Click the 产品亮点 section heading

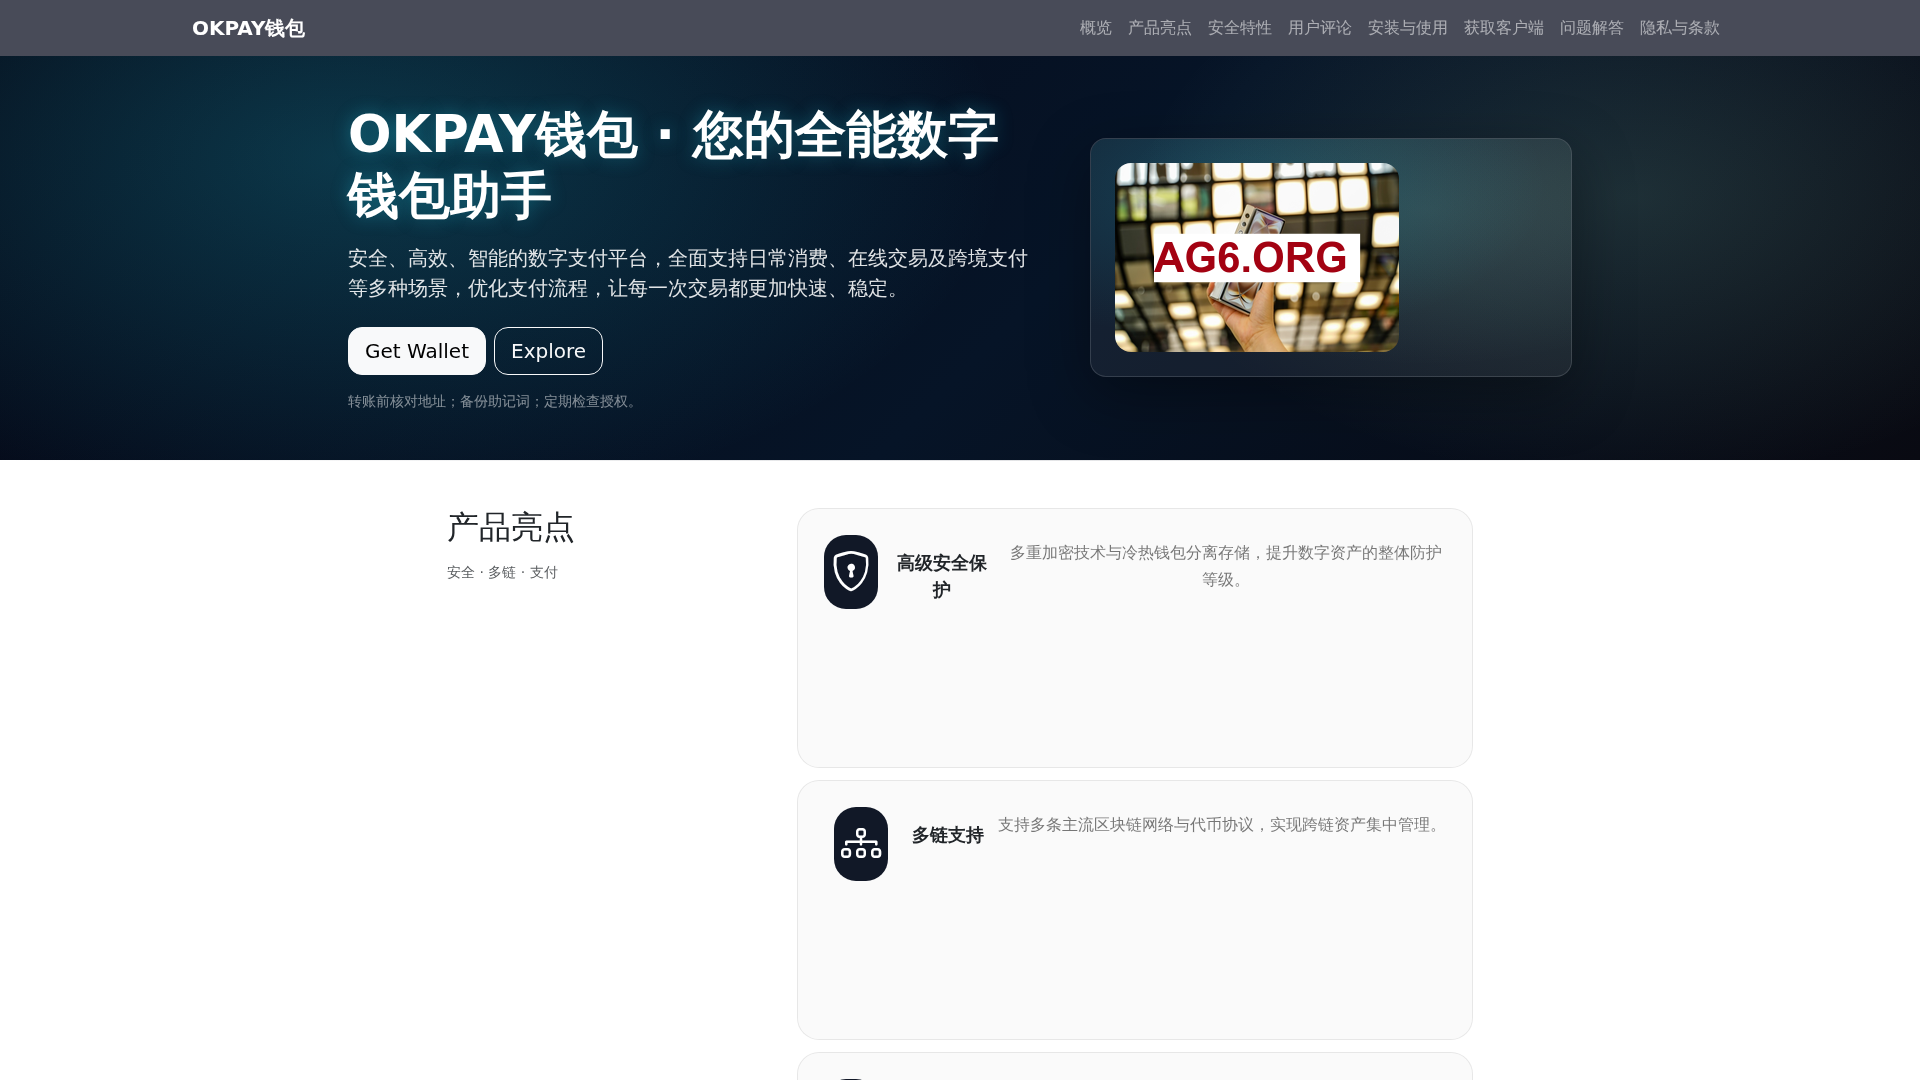(x=510, y=527)
